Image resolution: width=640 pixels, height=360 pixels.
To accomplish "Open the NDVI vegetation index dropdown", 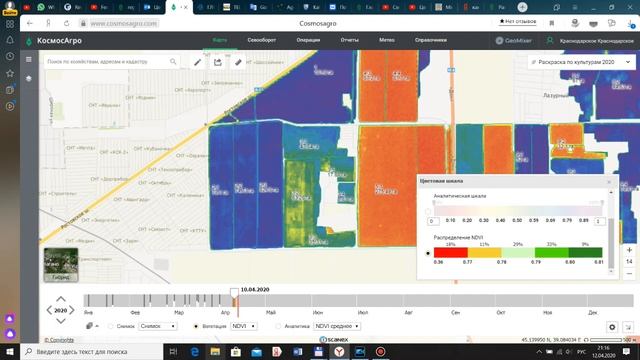I will [x=244, y=326].
